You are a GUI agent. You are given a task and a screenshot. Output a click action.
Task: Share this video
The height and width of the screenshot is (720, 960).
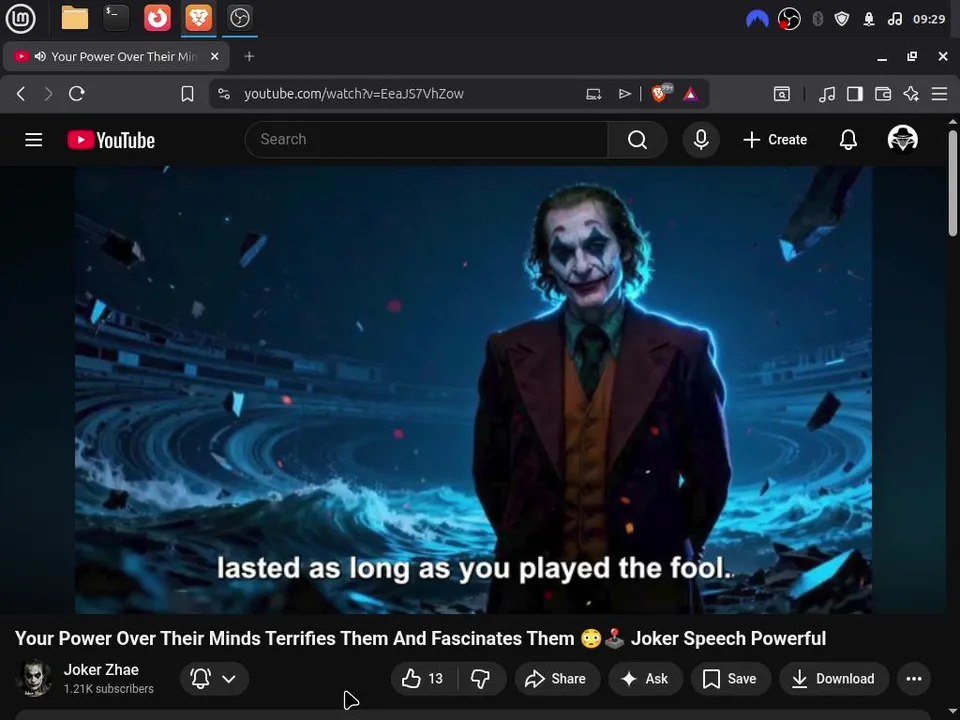(557, 678)
